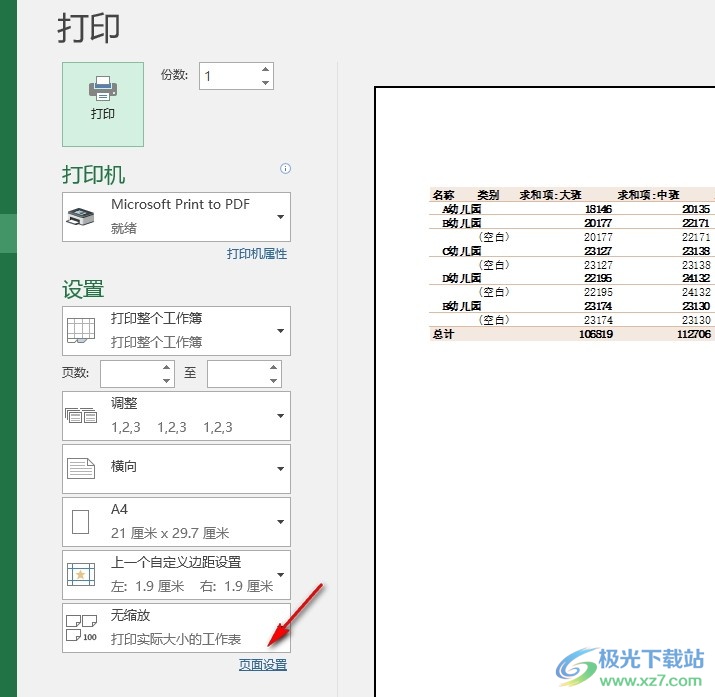Click the custom margins star icon
Image resolution: width=715 pixels, height=697 pixels.
[x=81, y=574]
